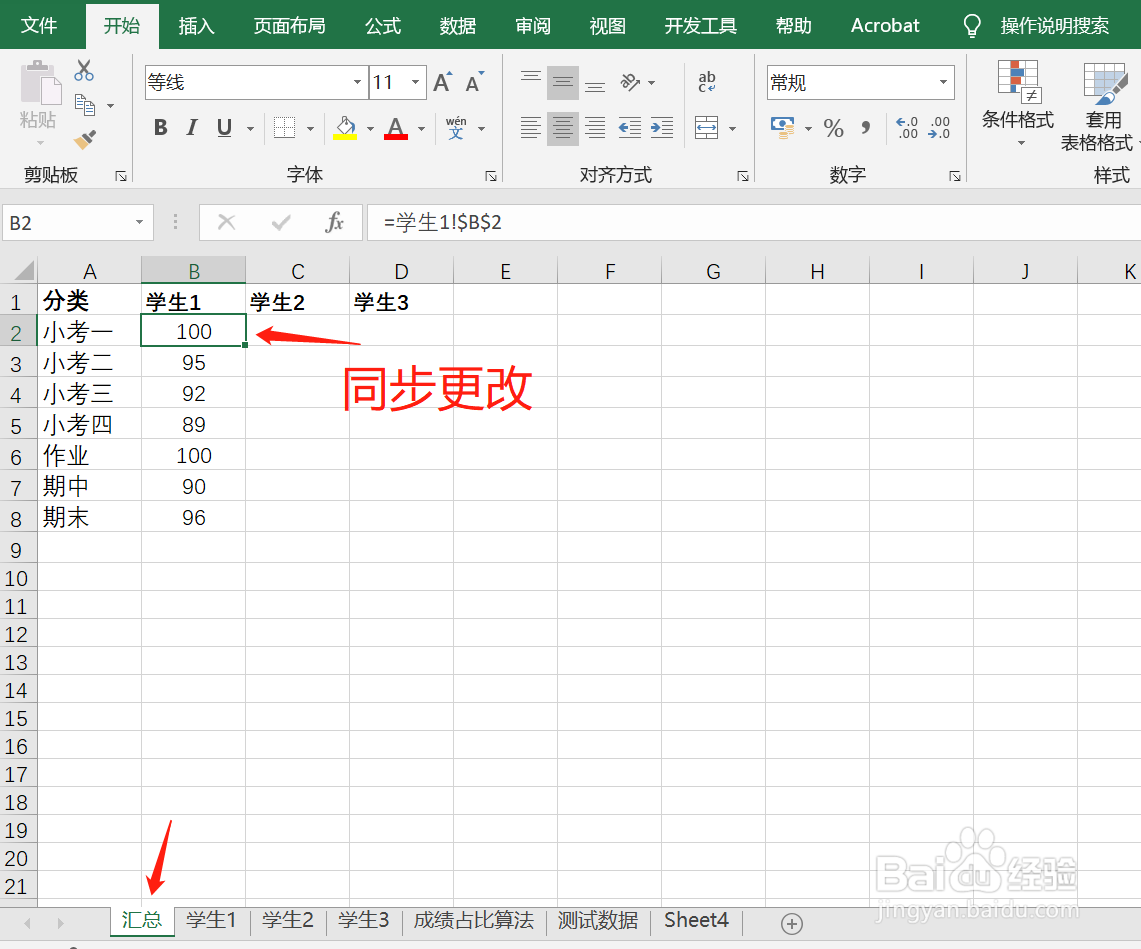The image size is (1141, 949).
Task: Toggle center alignment for cell B2
Action: [562, 128]
